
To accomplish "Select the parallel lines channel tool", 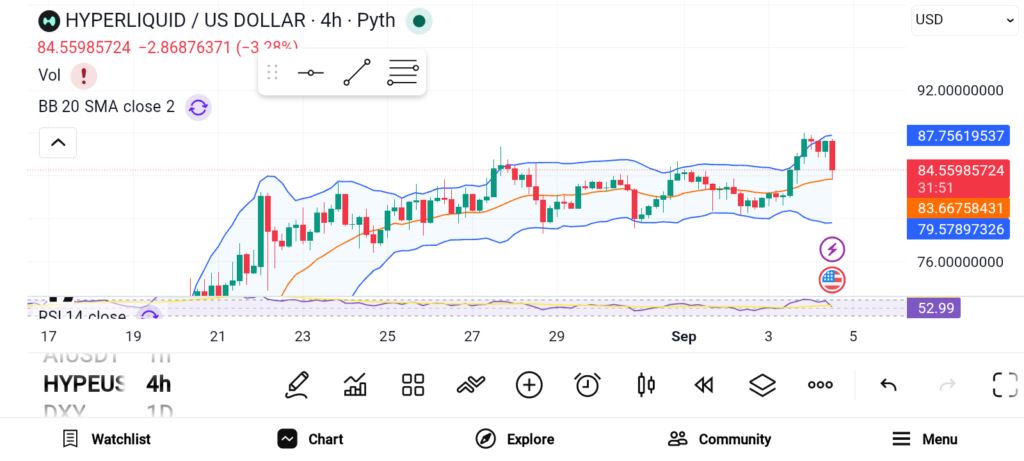I will click(402, 72).
